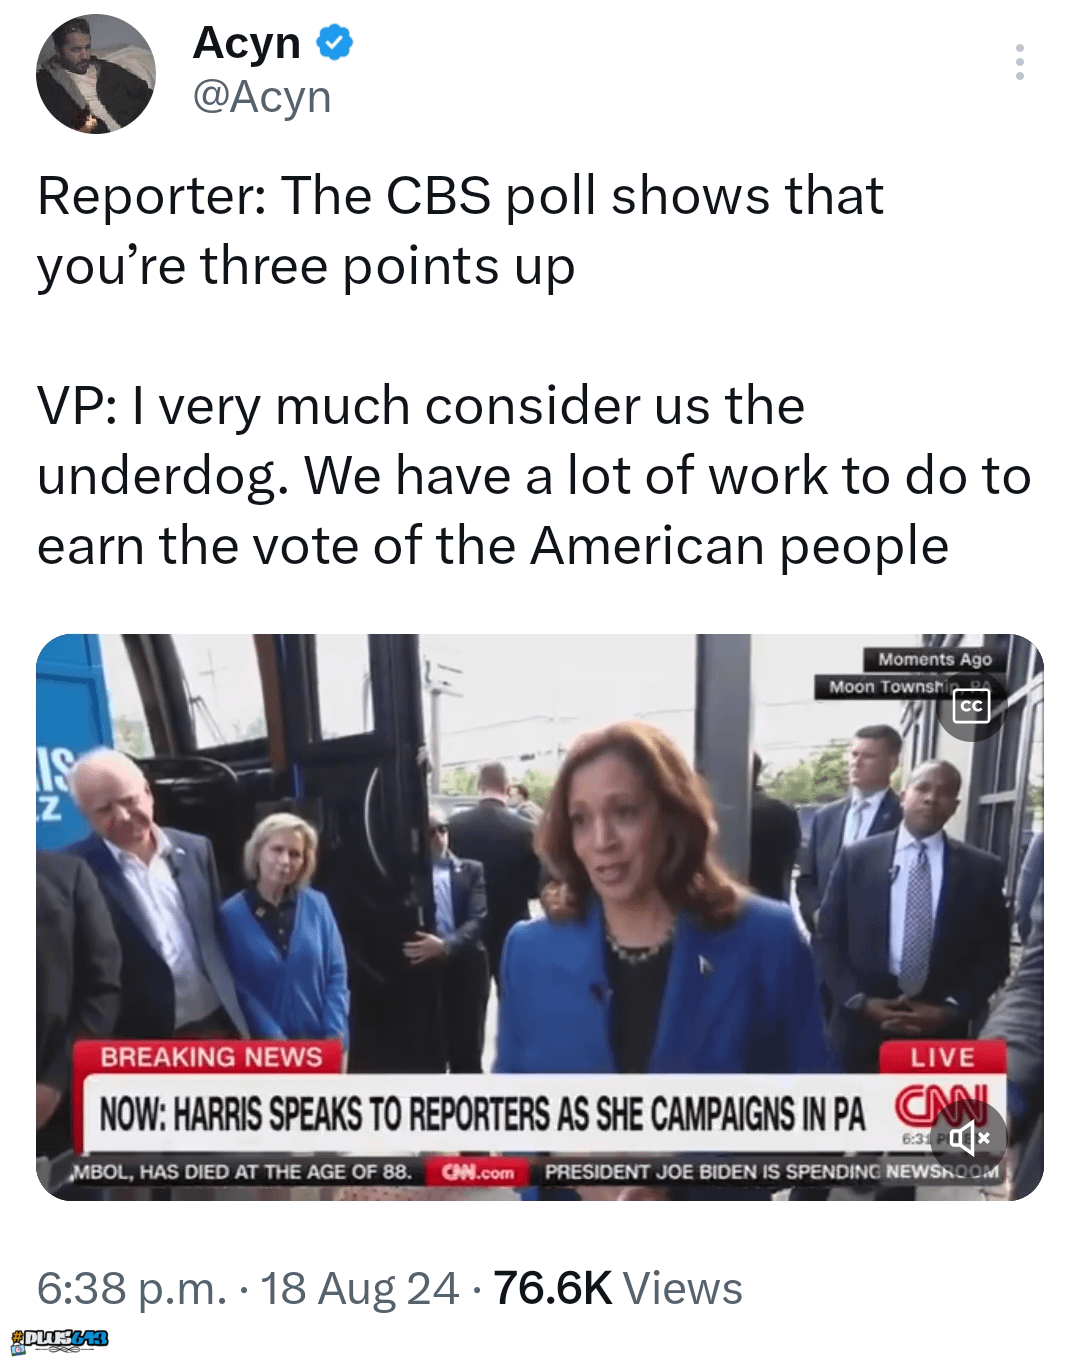Click the Moments Ago label on video
This screenshot has width=1080, height=1361.
935,659
